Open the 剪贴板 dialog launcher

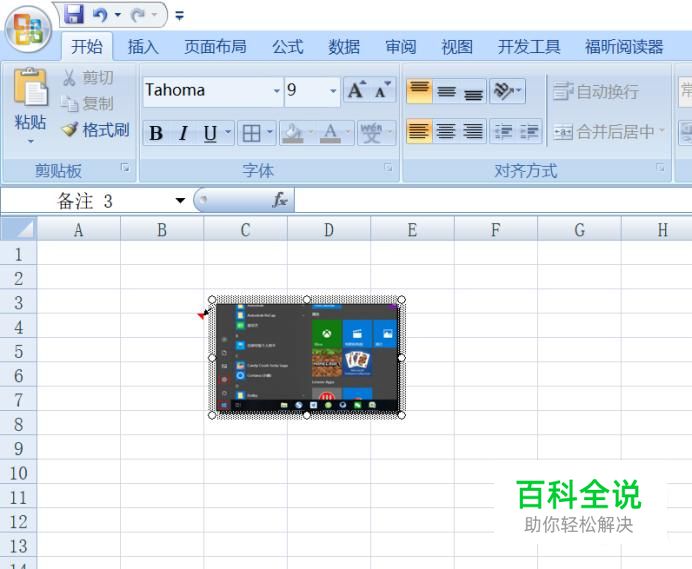(125, 167)
